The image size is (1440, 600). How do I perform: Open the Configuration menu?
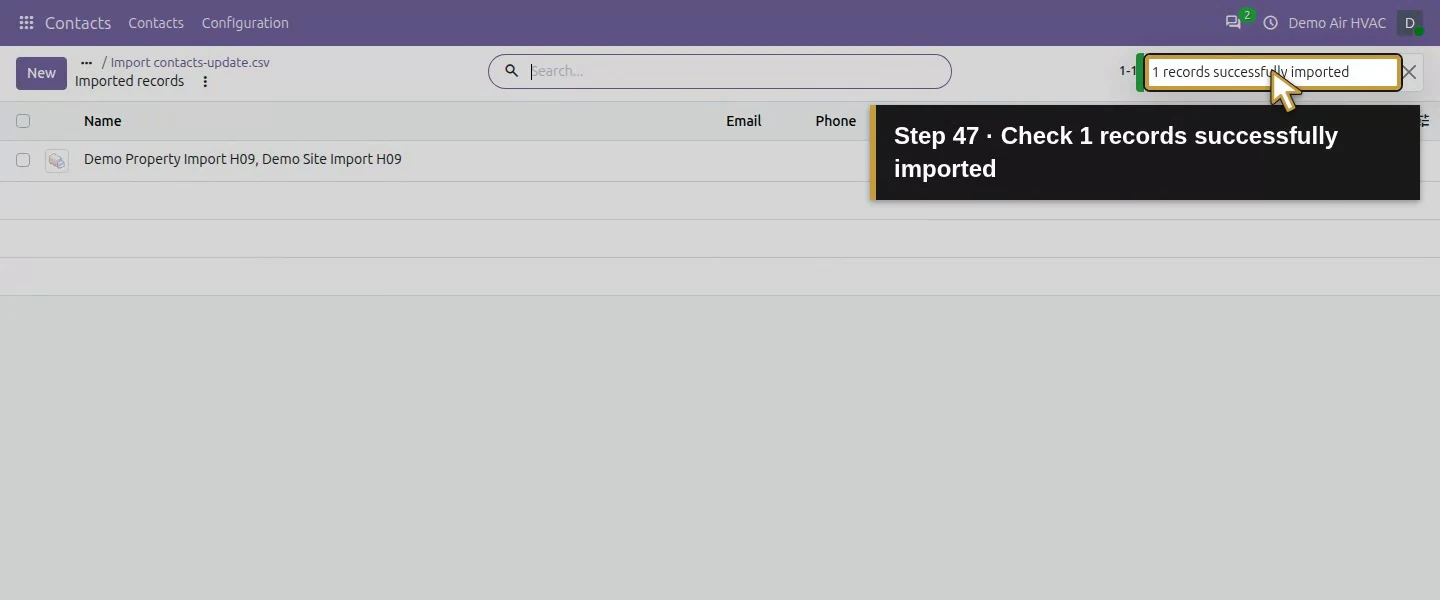click(x=245, y=23)
